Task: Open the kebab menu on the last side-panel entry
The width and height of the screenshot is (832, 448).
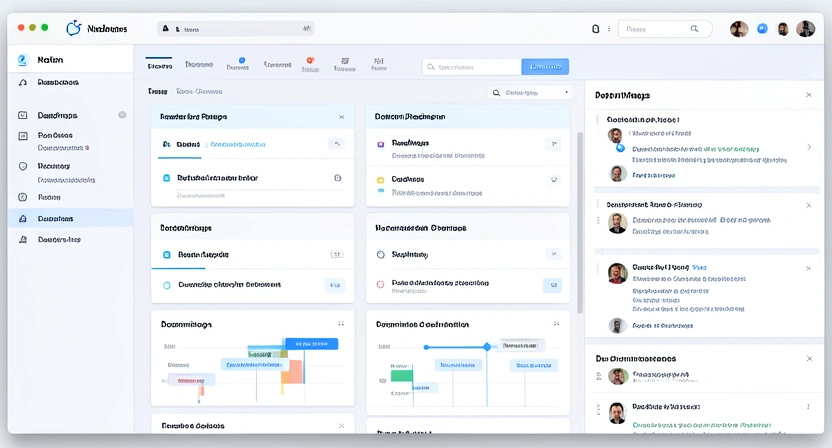Action: 808,407
